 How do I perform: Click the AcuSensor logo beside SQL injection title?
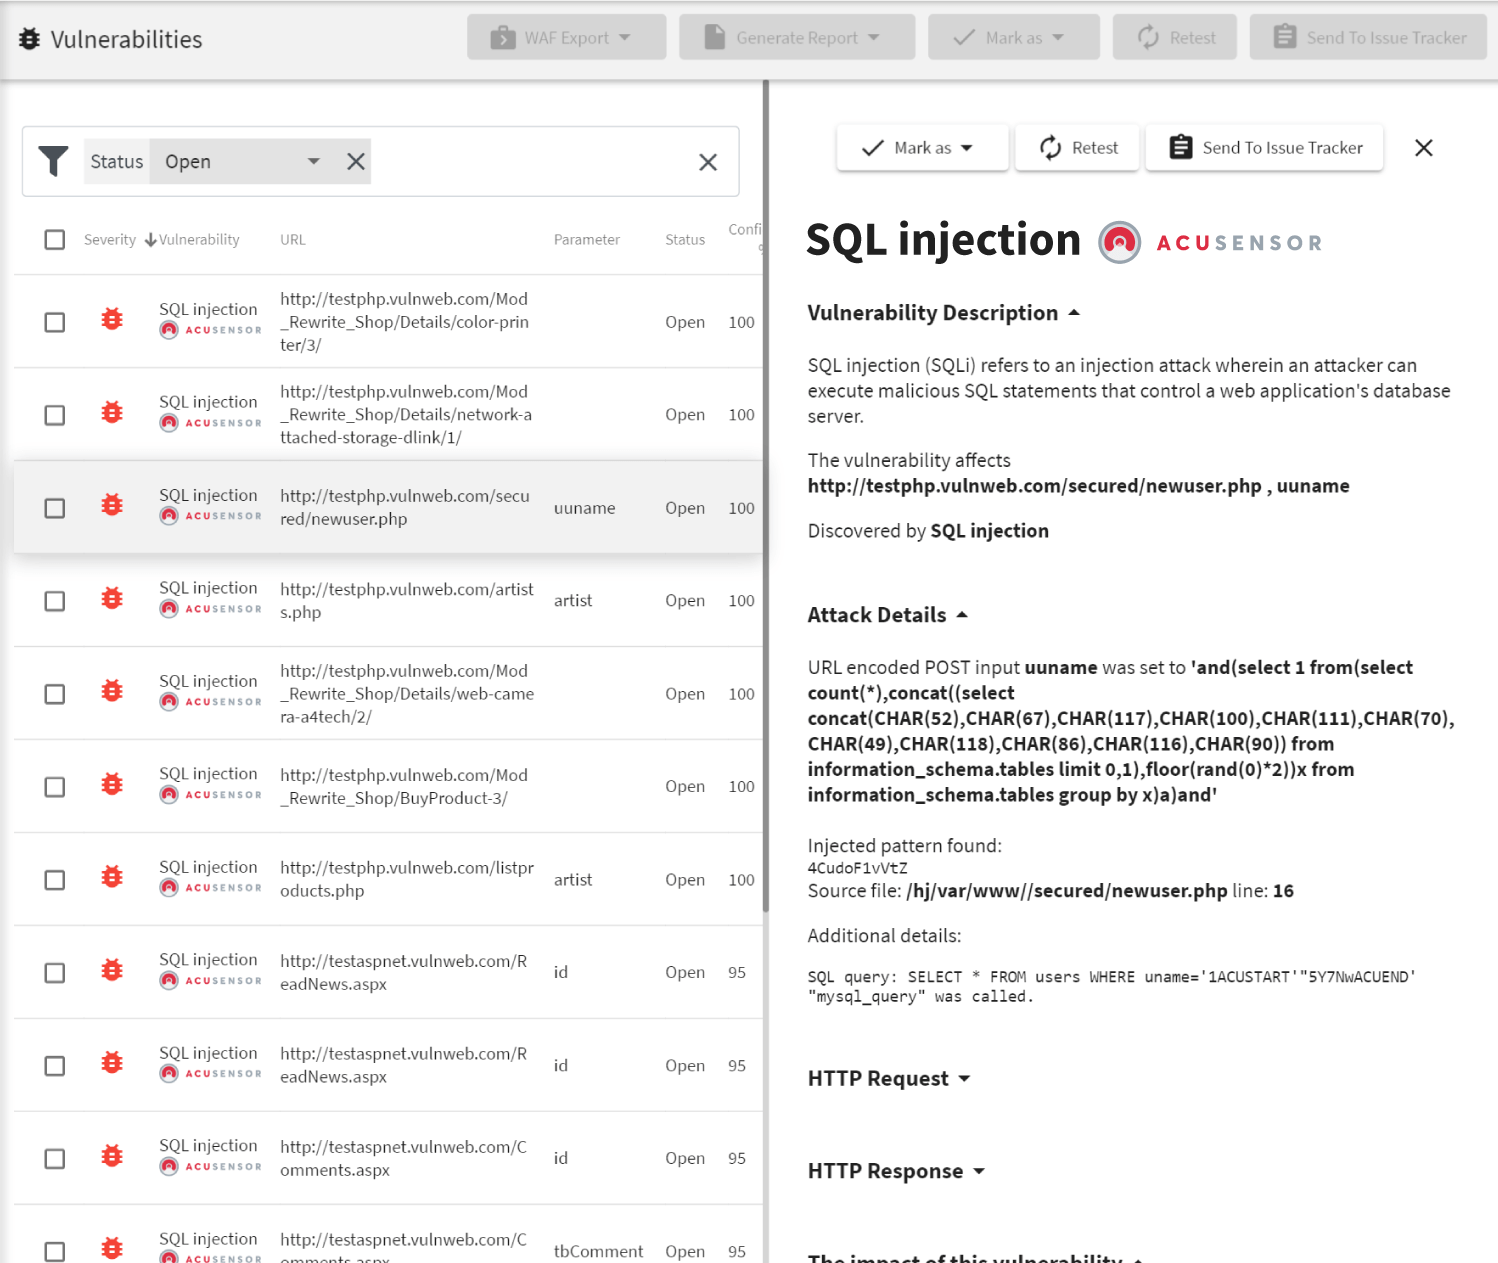1119,242
